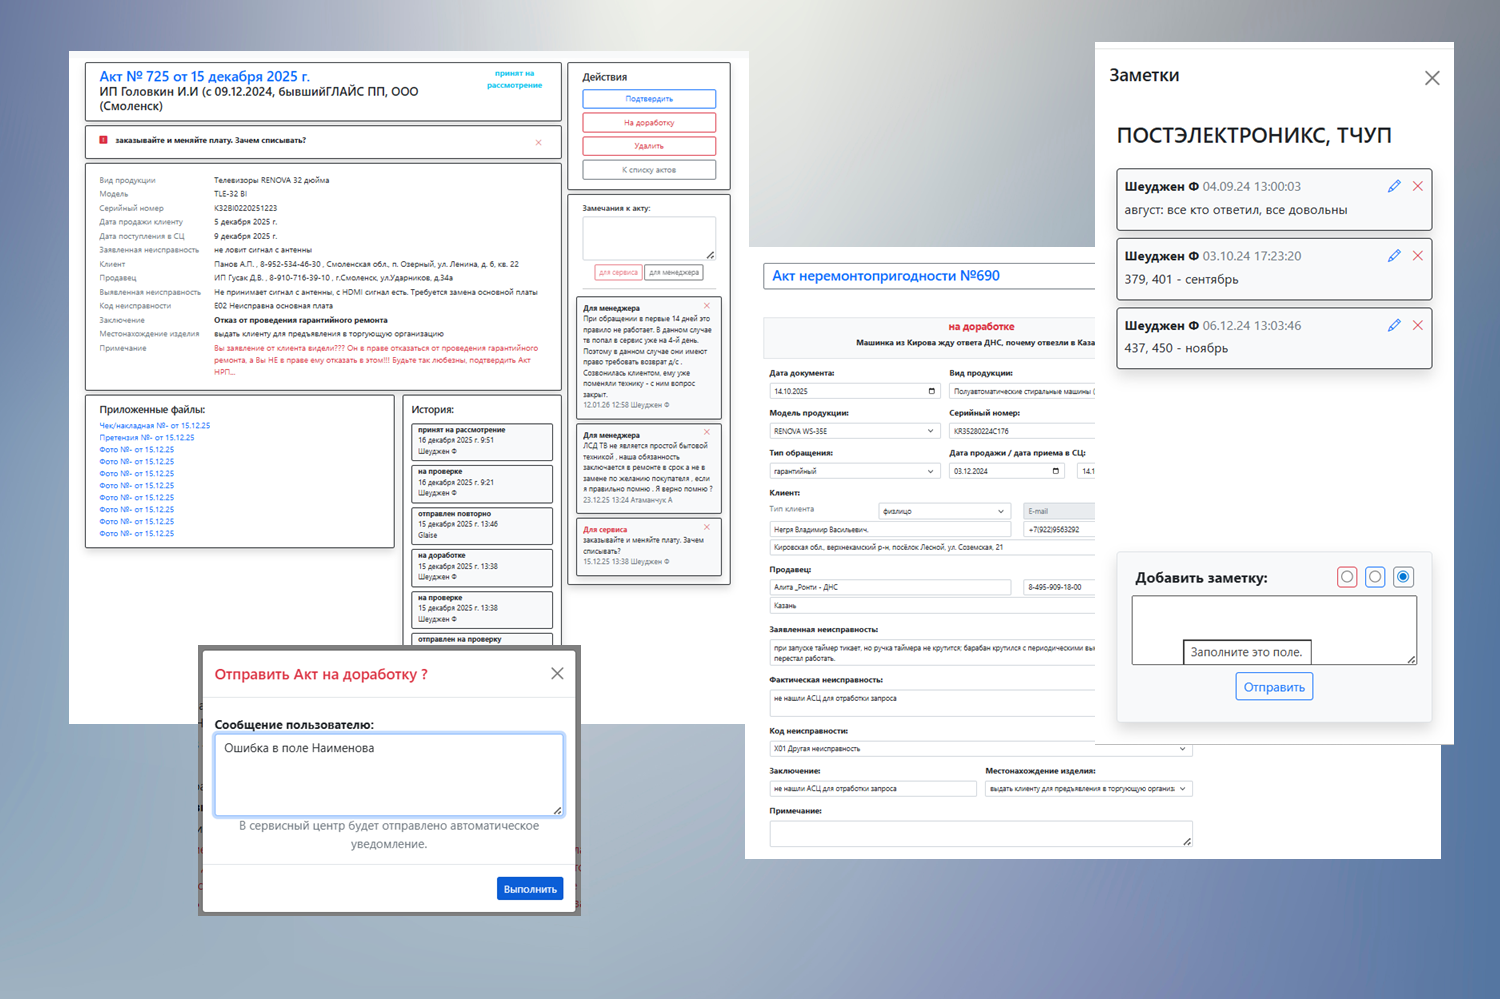Delete the note dated 04.09.24 13:00:03
Image resolution: width=1500 pixels, height=999 pixels.
click(1417, 186)
